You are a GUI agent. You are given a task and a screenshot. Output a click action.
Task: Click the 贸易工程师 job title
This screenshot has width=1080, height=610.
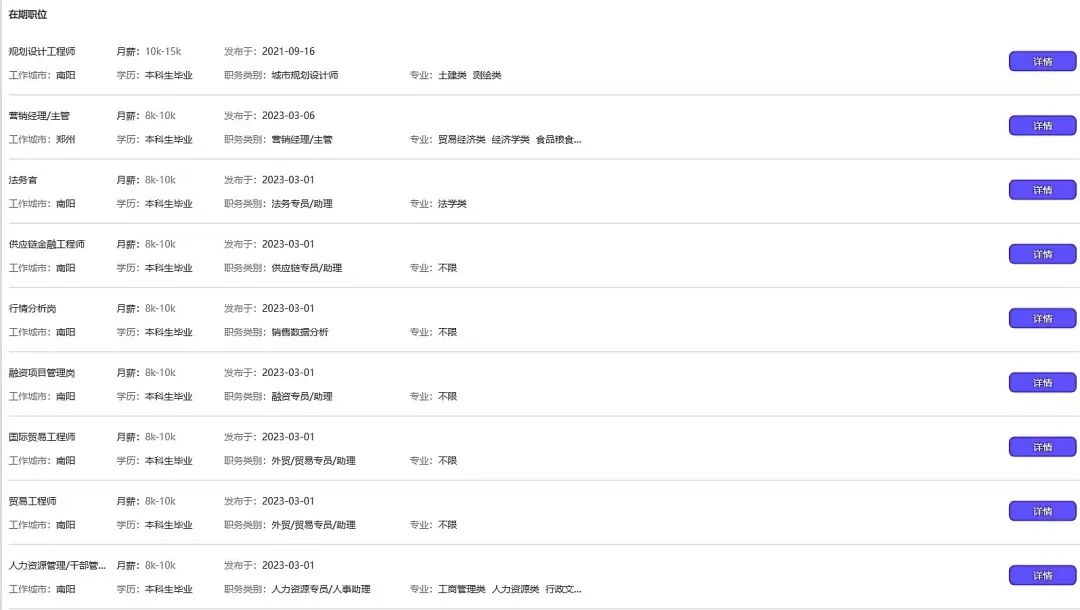pyautogui.click(x=33, y=501)
